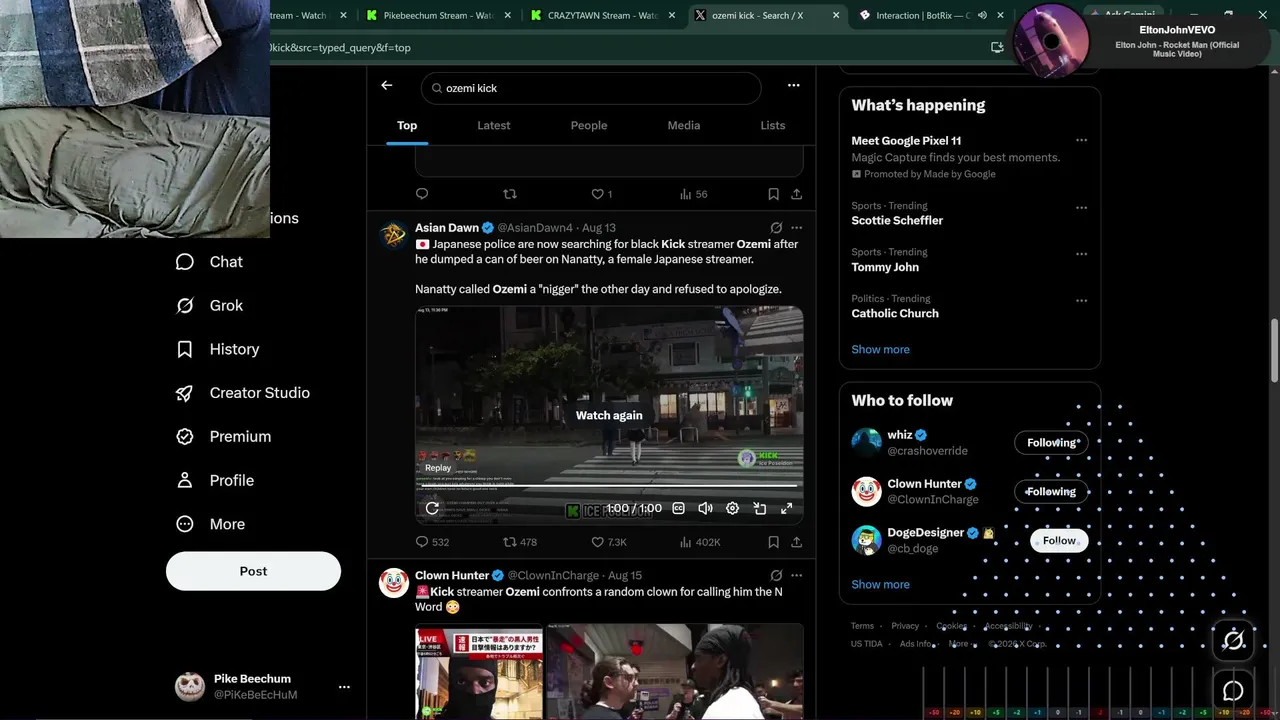This screenshot has height=720, width=1280.
Task: Go to Profile in the sidebar
Action: pyautogui.click(x=214, y=481)
